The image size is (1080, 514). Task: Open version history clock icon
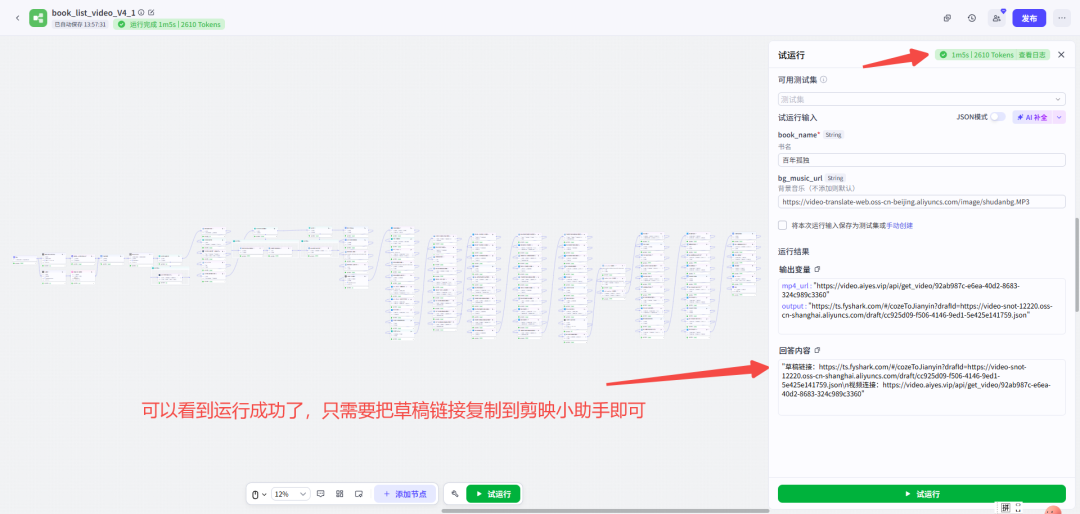coord(971,18)
